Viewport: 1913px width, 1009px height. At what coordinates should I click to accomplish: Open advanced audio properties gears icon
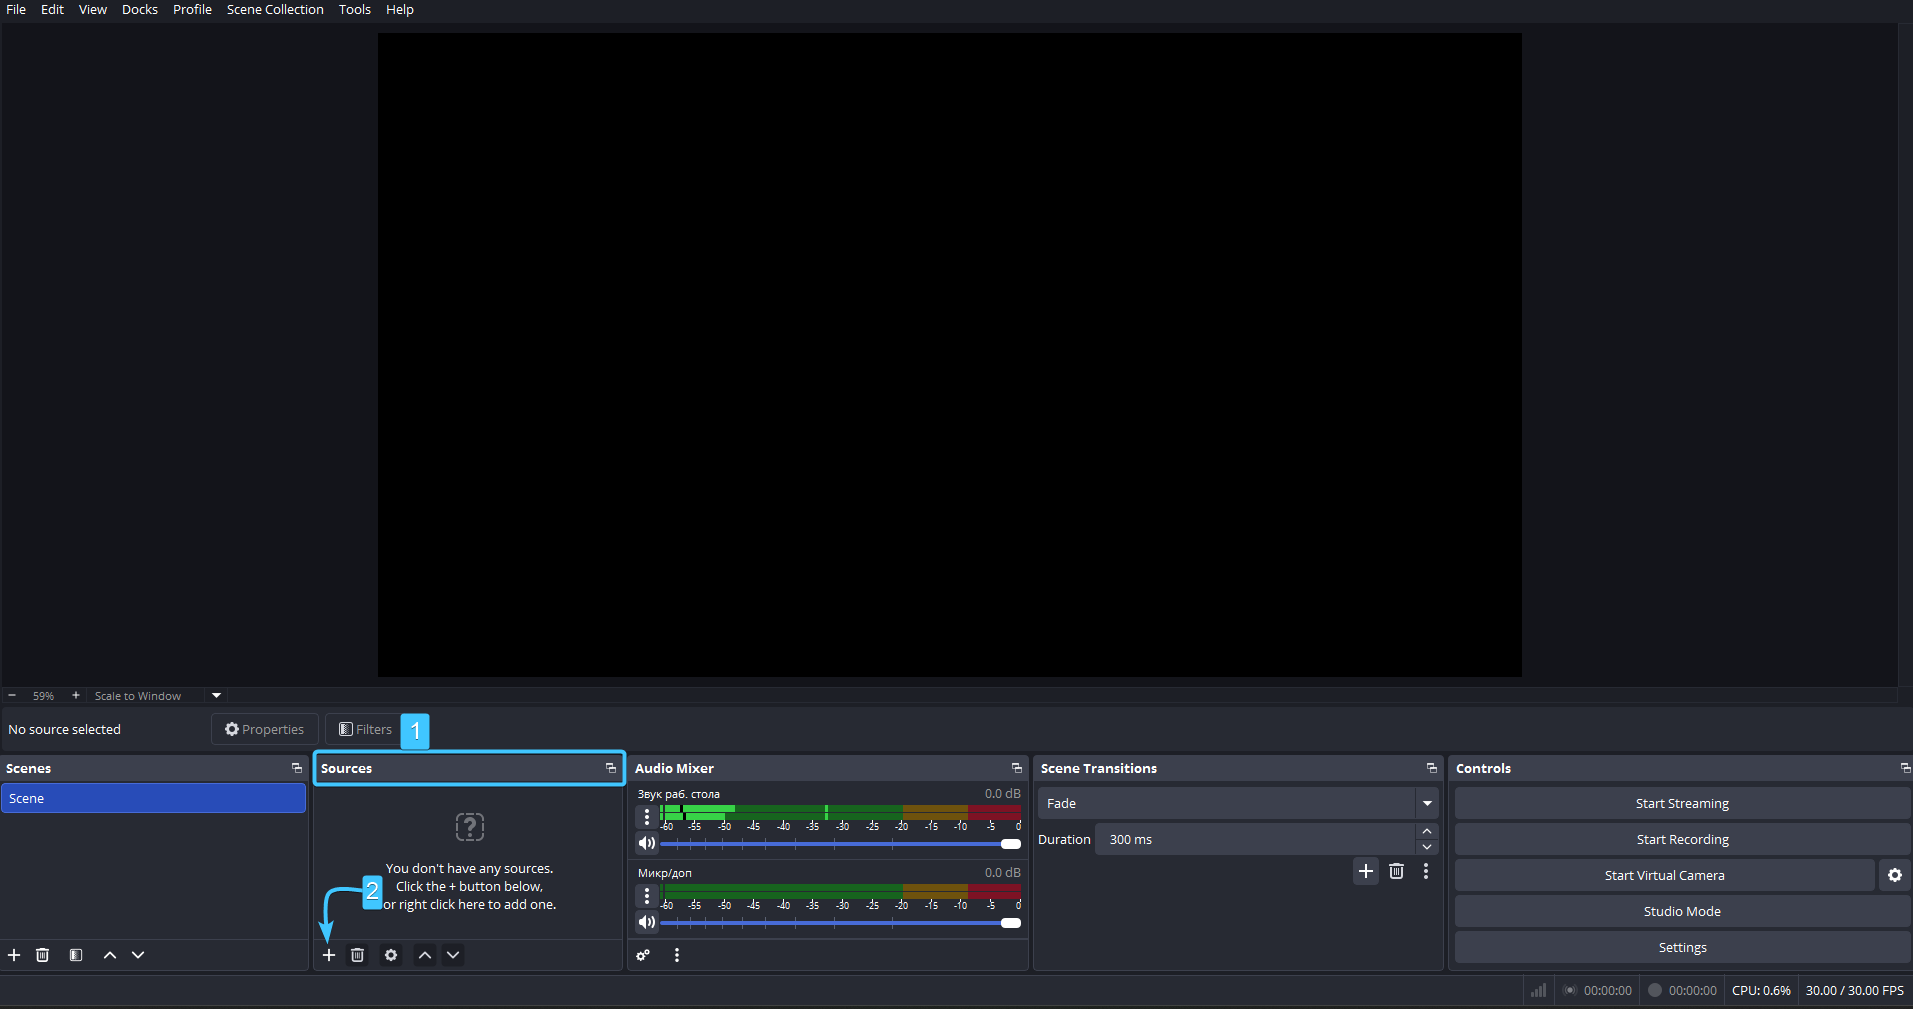click(x=643, y=955)
